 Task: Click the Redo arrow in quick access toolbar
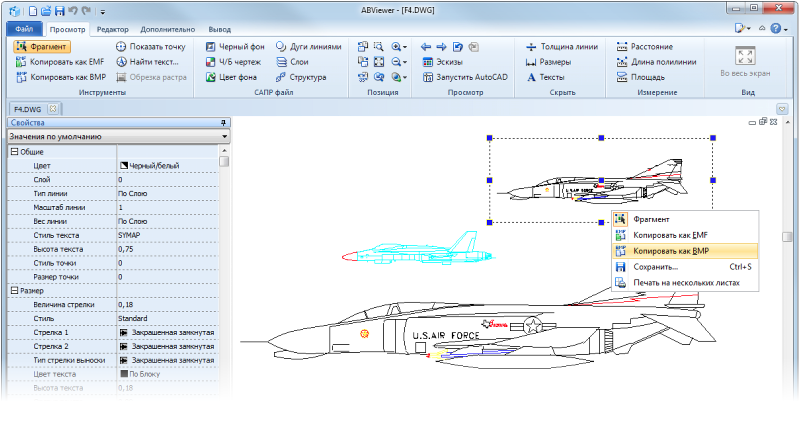pyautogui.click(x=86, y=11)
